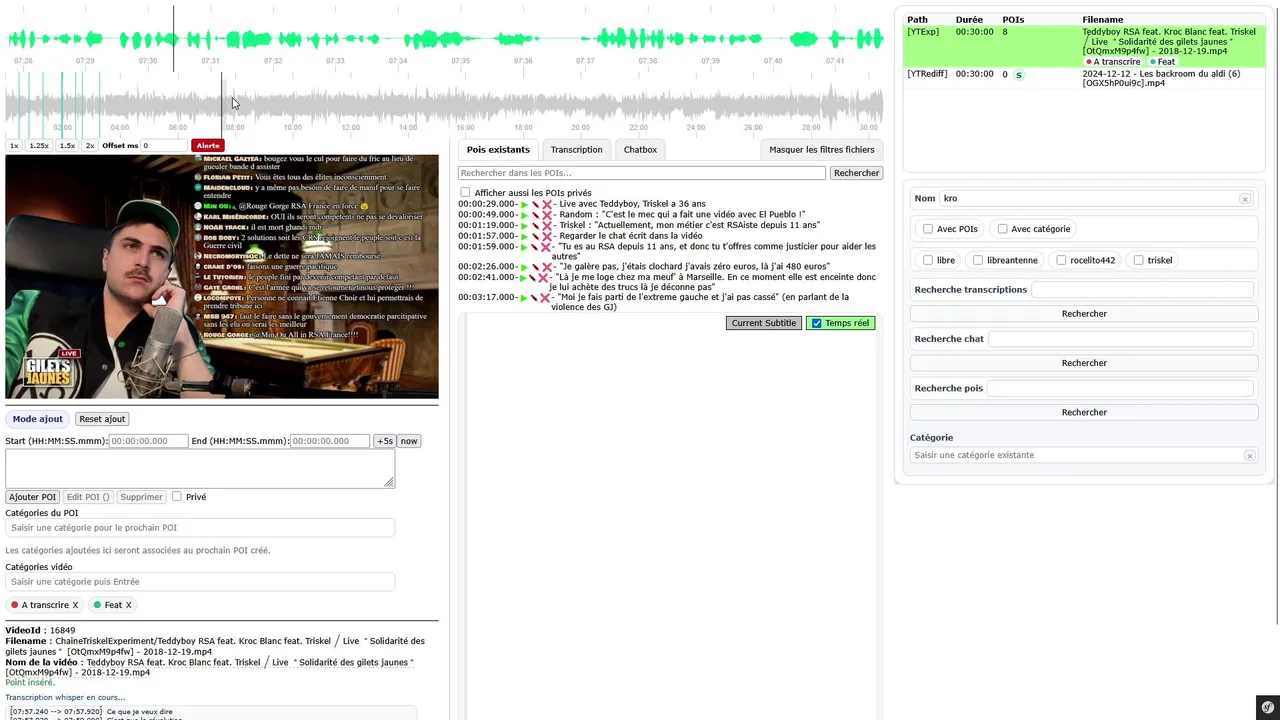Open 'Saisir une catégorie puis Entrée' field
Image resolution: width=1280 pixels, height=720 pixels.
pyautogui.click(x=200, y=582)
